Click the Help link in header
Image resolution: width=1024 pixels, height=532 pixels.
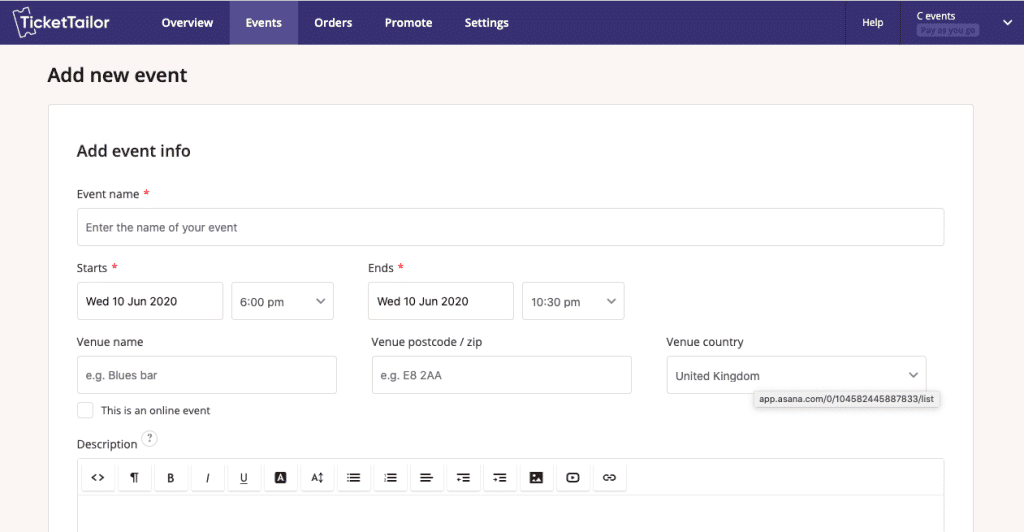(872, 23)
